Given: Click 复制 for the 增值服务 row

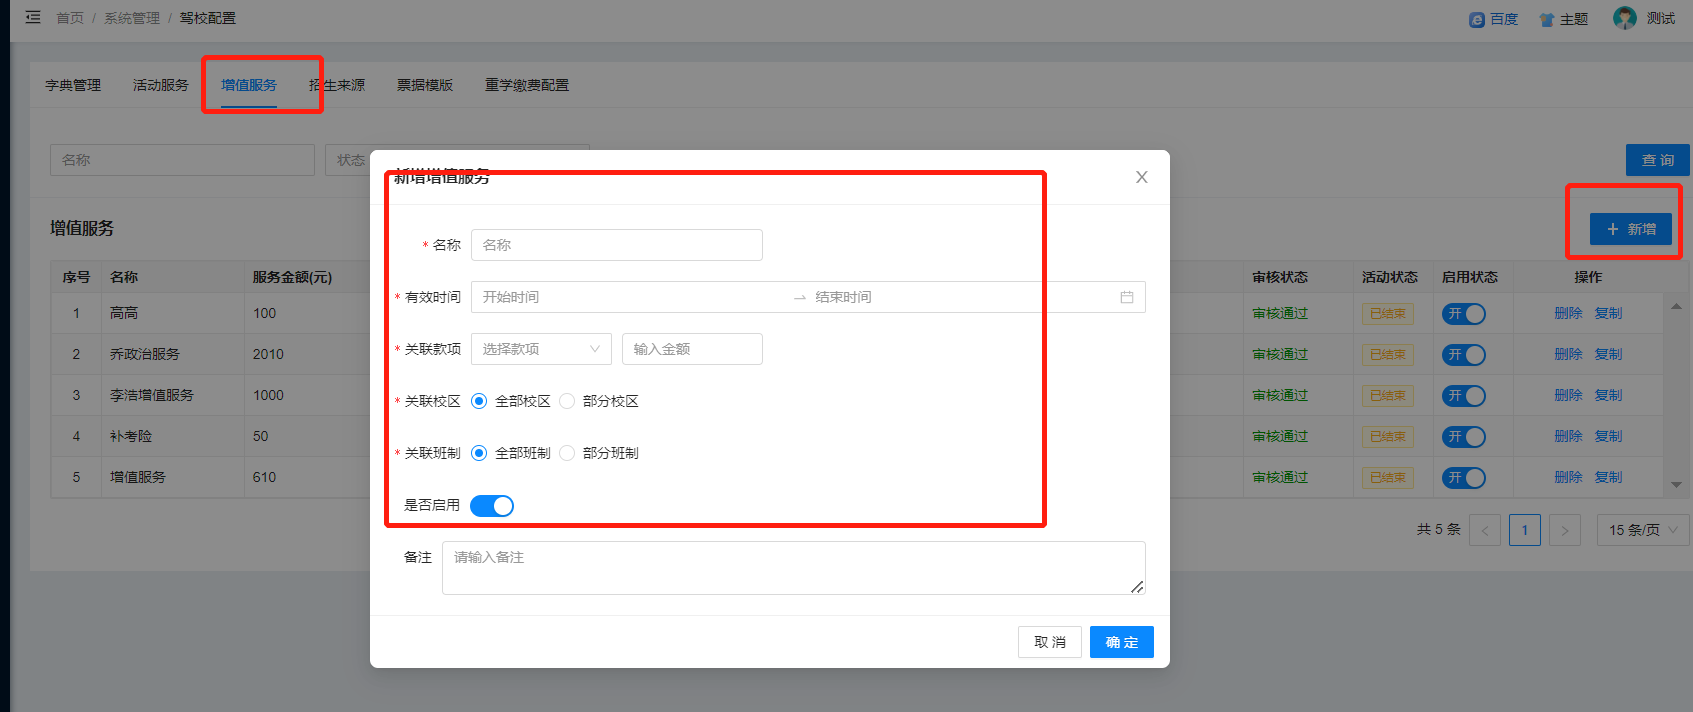Looking at the screenshot, I should 1608,477.
